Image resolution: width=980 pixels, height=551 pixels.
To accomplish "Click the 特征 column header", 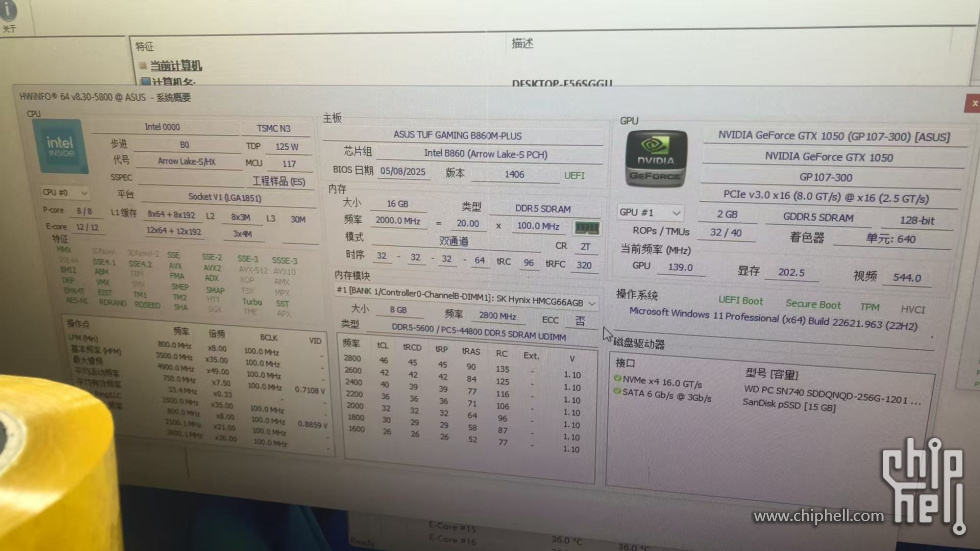I will (144, 47).
